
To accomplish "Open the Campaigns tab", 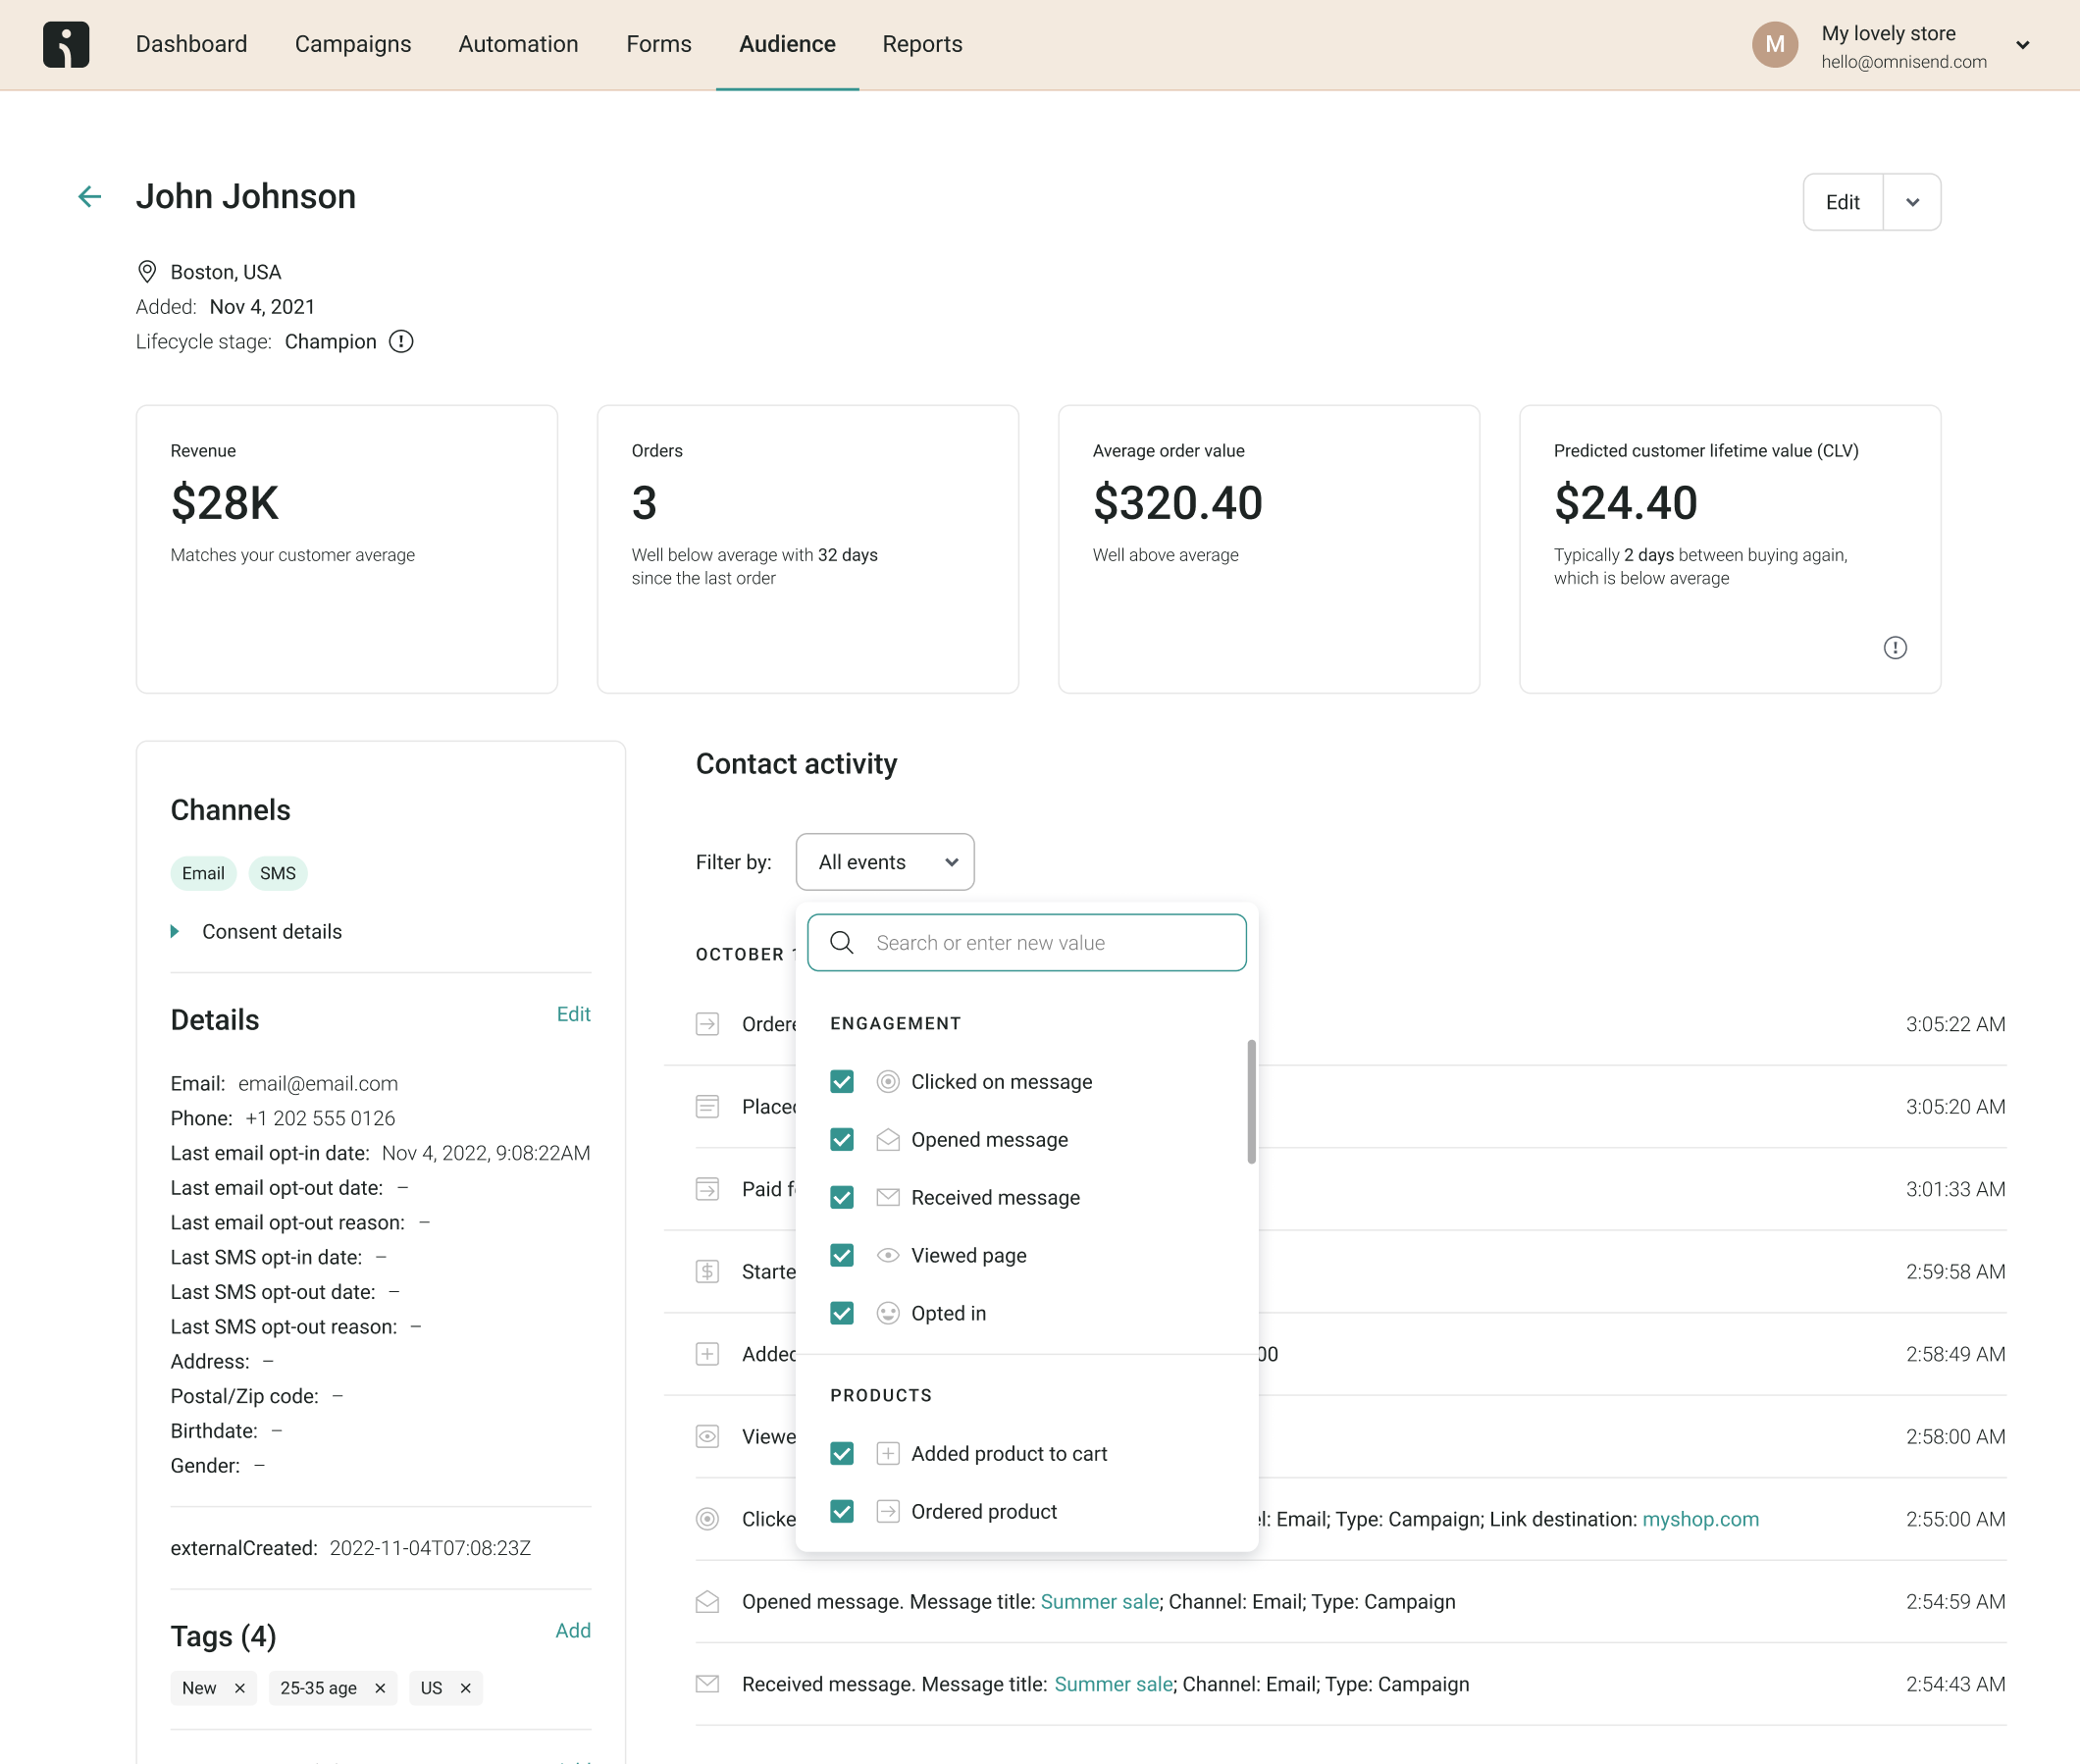I will [353, 44].
